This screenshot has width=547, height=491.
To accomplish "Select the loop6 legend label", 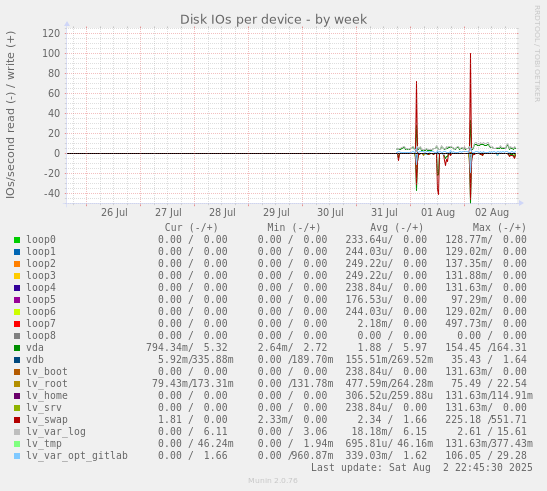I will (41, 312).
